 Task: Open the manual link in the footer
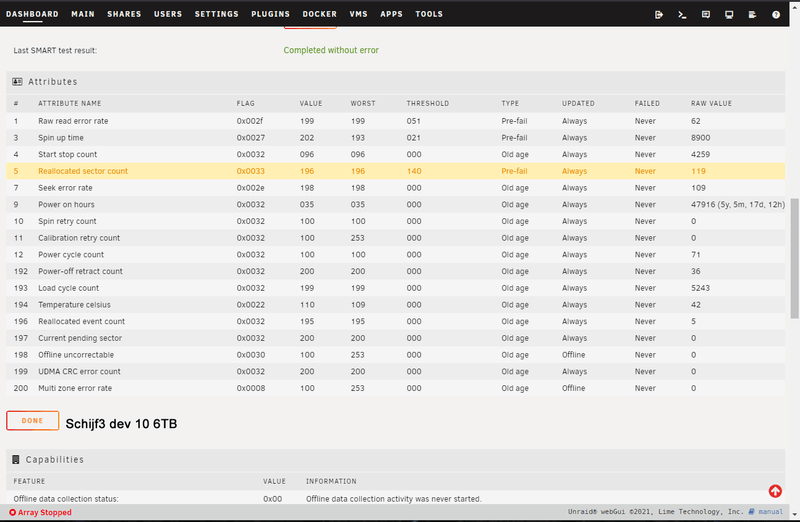770,512
